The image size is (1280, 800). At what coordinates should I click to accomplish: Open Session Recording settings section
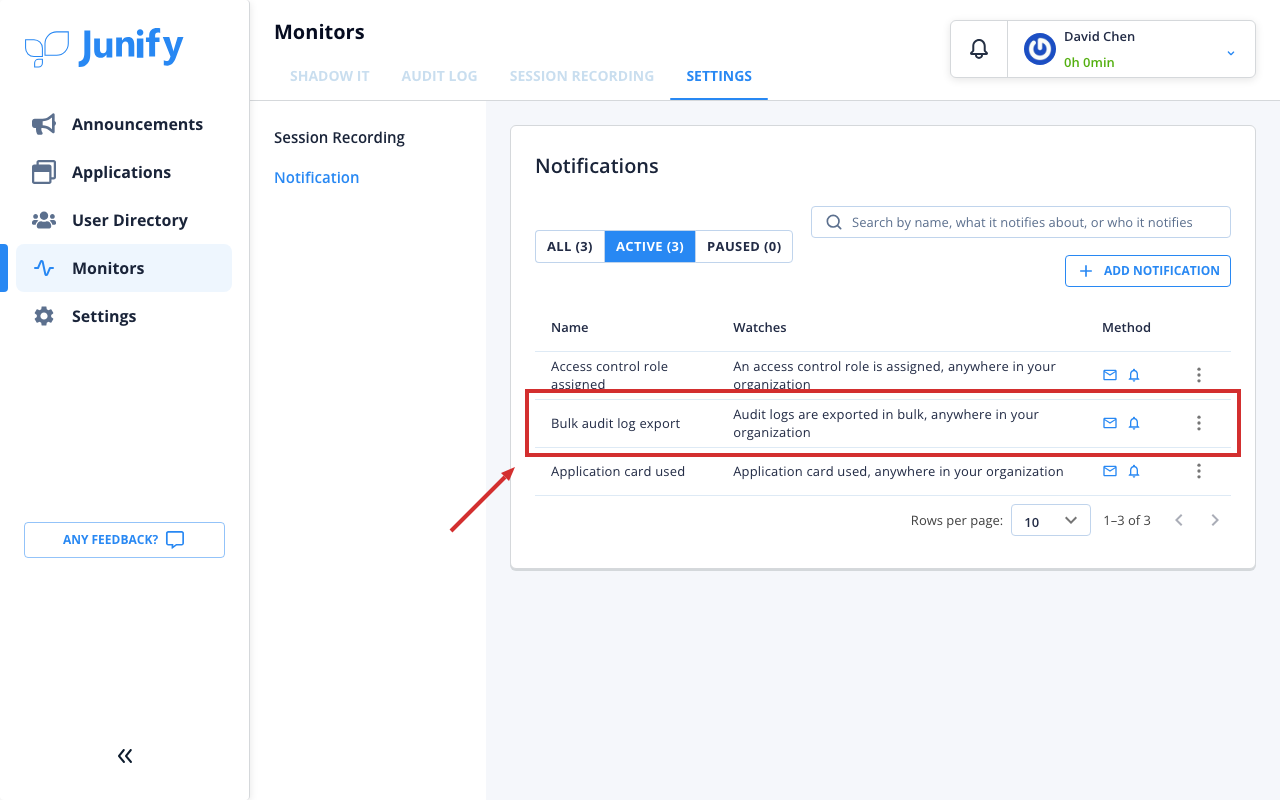pyautogui.click(x=340, y=138)
